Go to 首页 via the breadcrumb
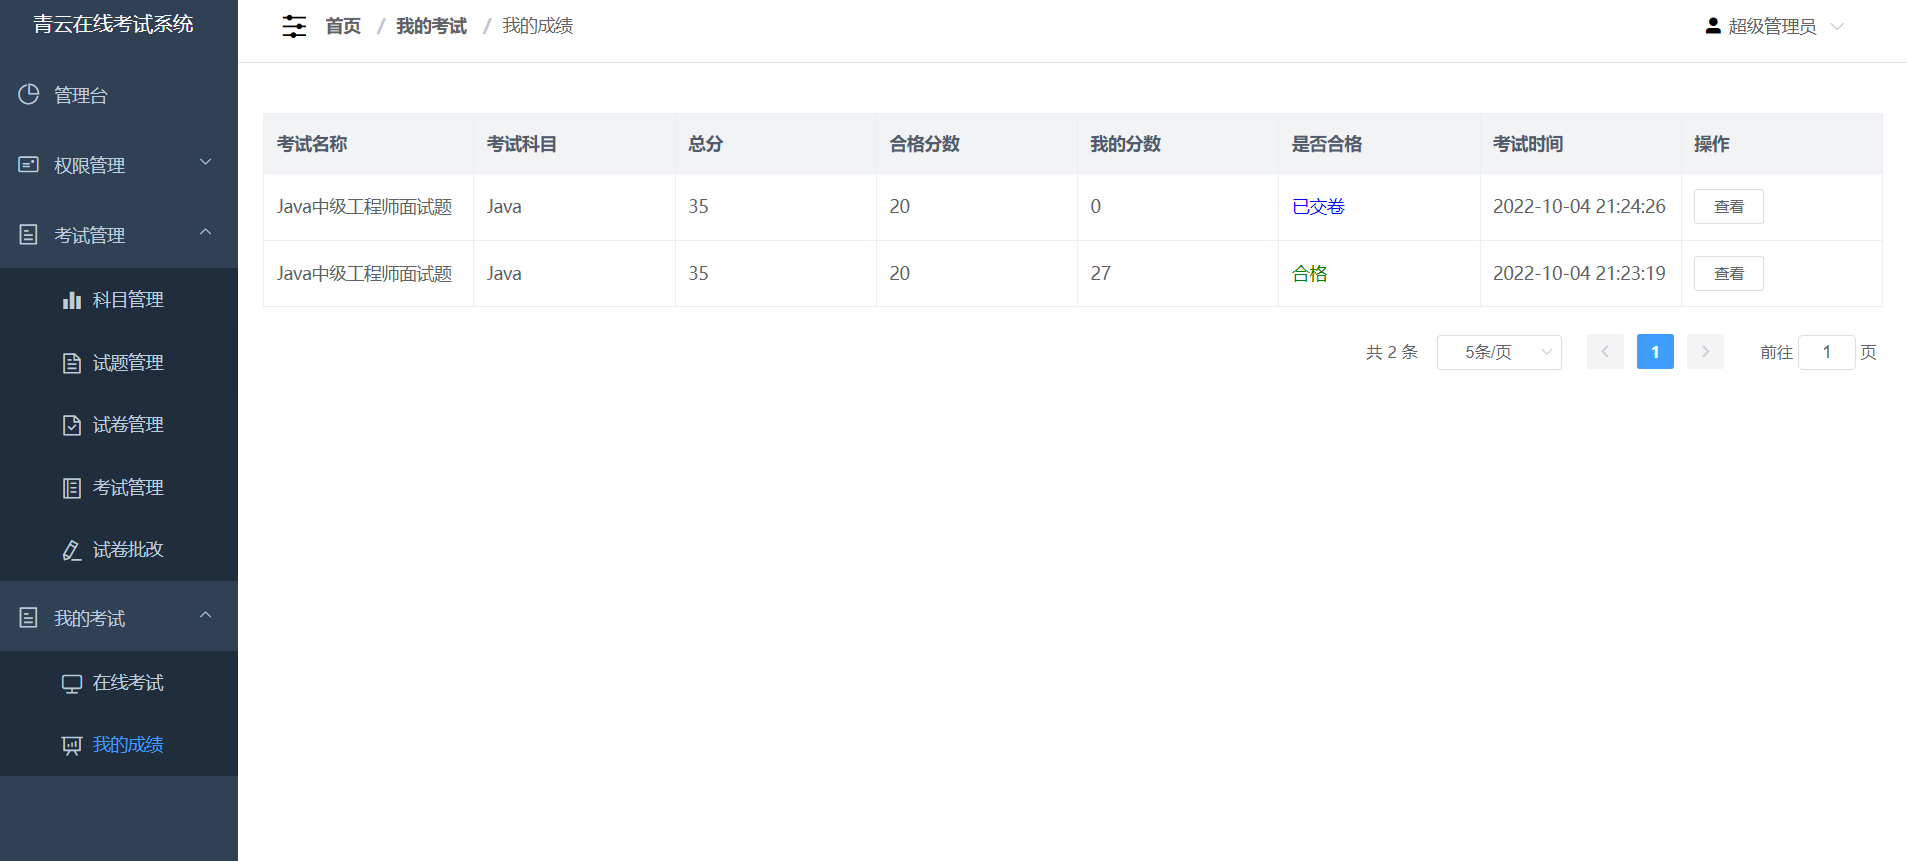Image resolution: width=1907 pixels, height=861 pixels. pos(343,26)
